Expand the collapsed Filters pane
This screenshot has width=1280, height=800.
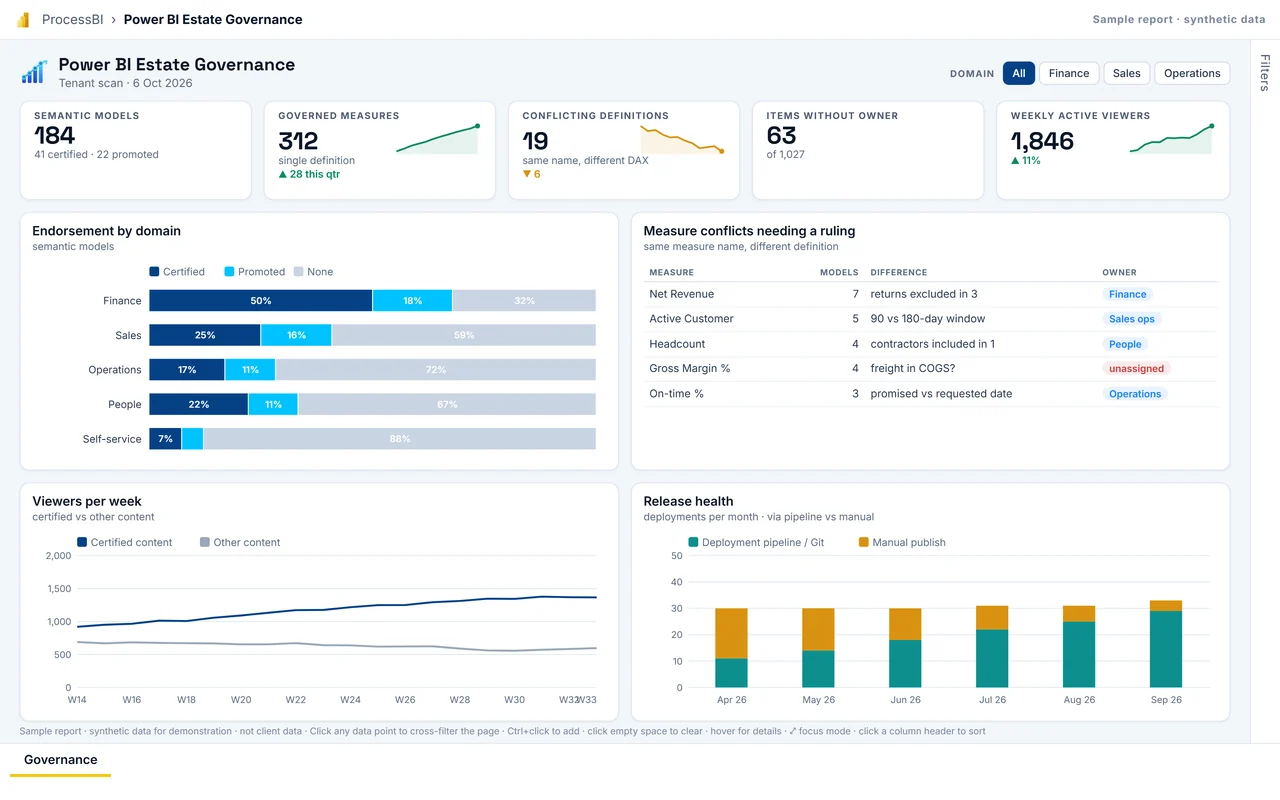[x=1265, y=73]
